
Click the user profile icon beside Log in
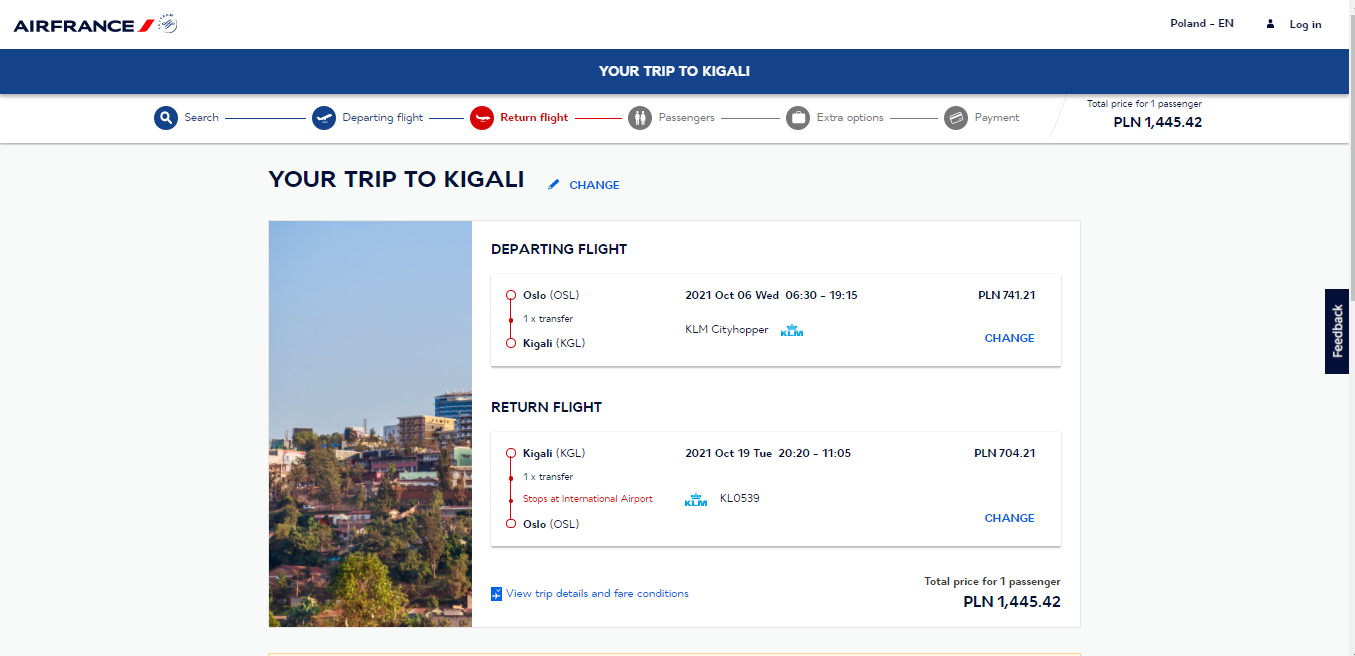point(1271,24)
